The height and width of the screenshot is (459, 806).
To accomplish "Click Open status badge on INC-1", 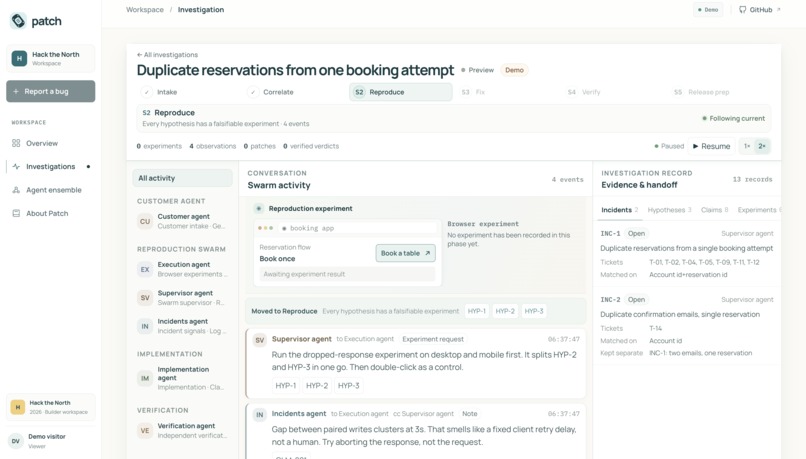I will (636, 233).
